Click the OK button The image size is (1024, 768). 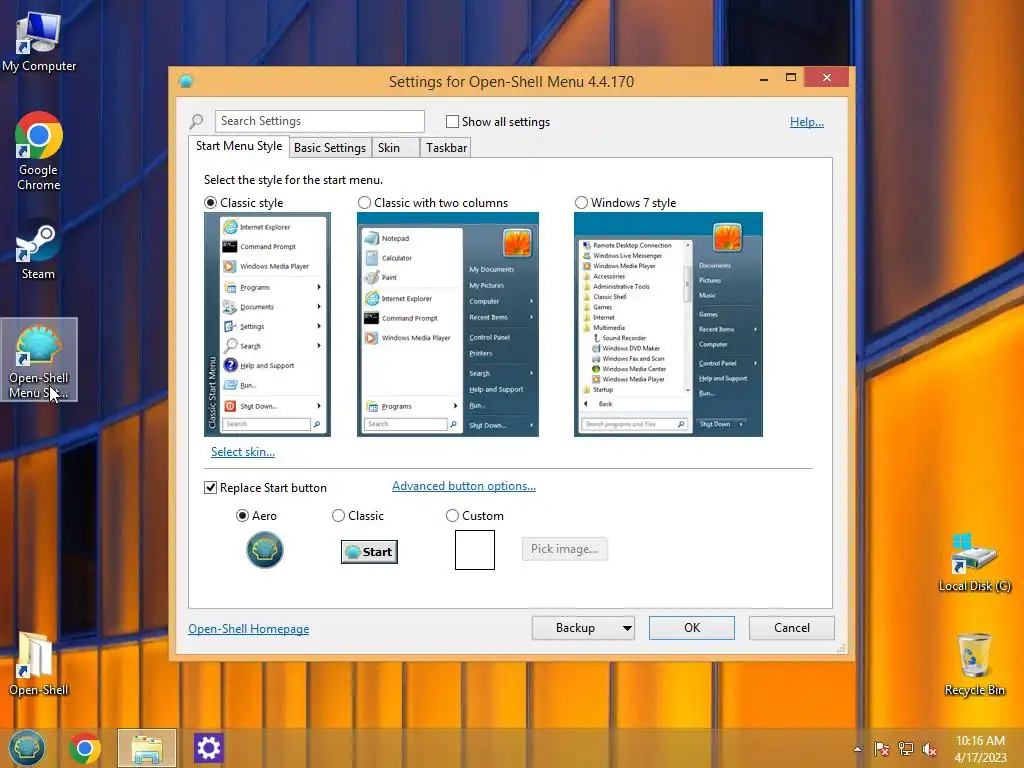(x=692, y=628)
